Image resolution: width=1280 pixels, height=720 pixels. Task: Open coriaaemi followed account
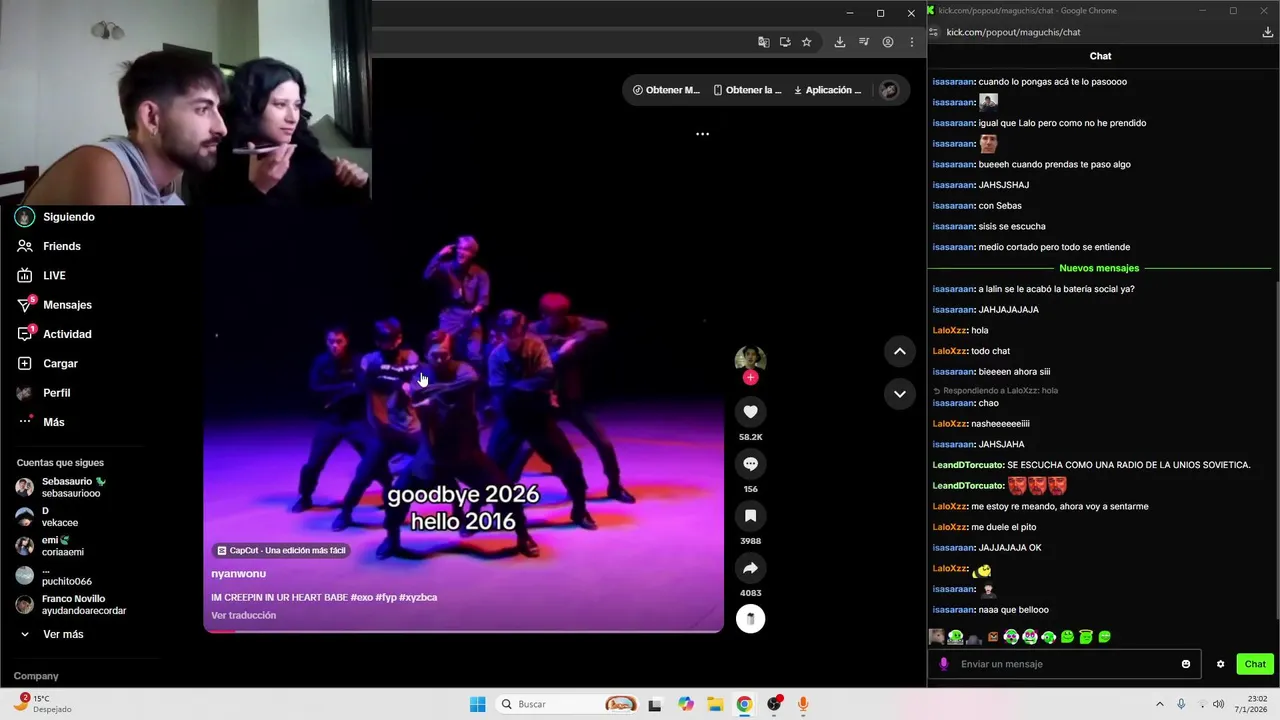62,546
